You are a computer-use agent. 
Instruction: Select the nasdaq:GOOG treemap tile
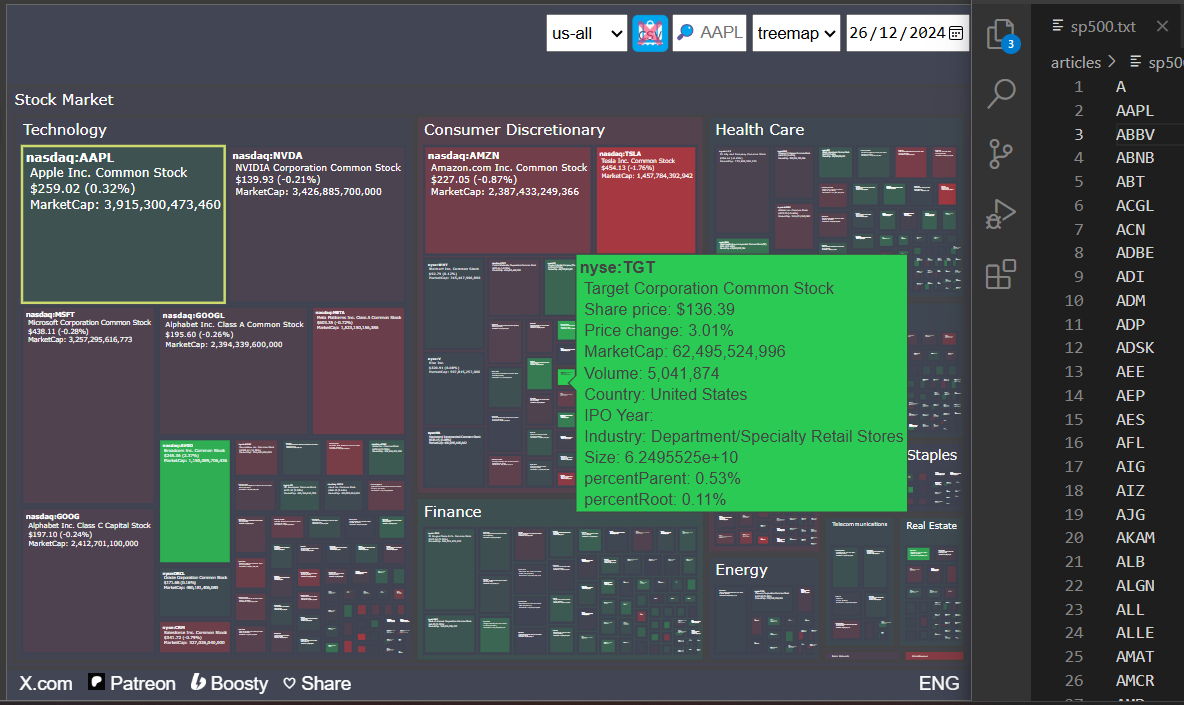[x=88, y=580]
